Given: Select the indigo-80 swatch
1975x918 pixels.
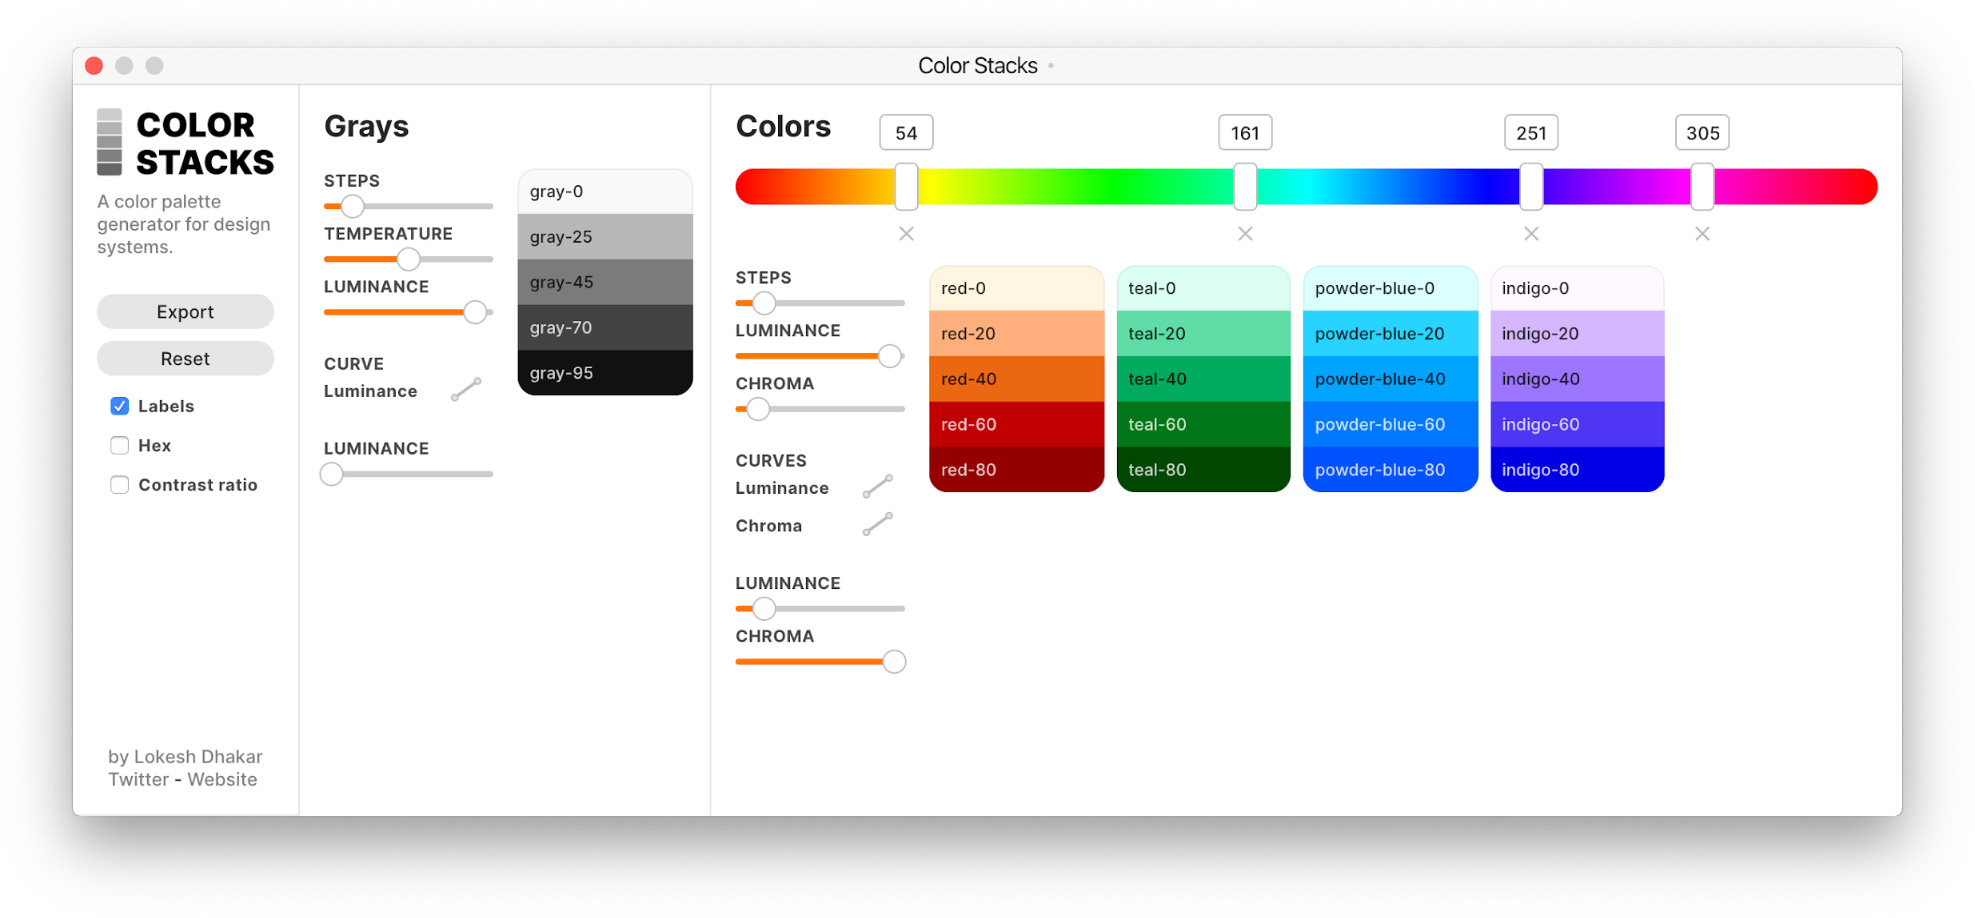Looking at the screenshot, I should tap(1577, 470).
